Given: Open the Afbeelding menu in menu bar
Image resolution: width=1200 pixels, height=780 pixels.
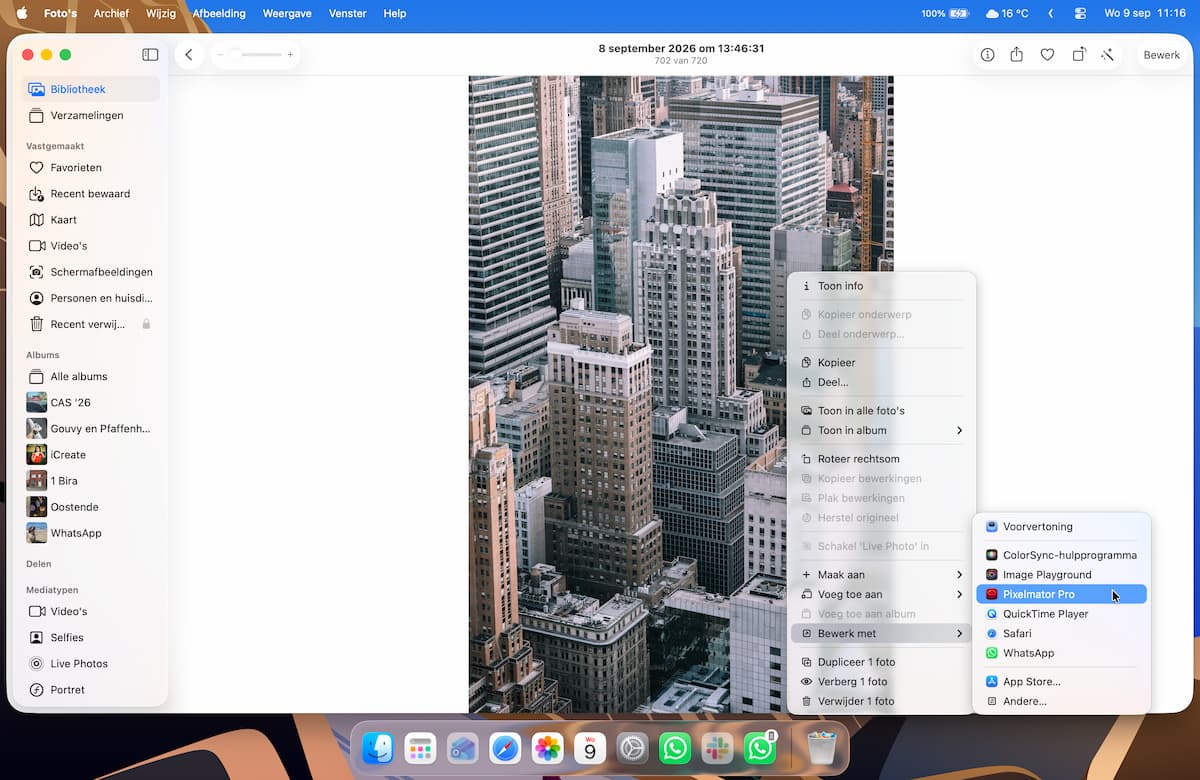Looking at the screenshot, I should pyautogui.click(x=219, y=13).
